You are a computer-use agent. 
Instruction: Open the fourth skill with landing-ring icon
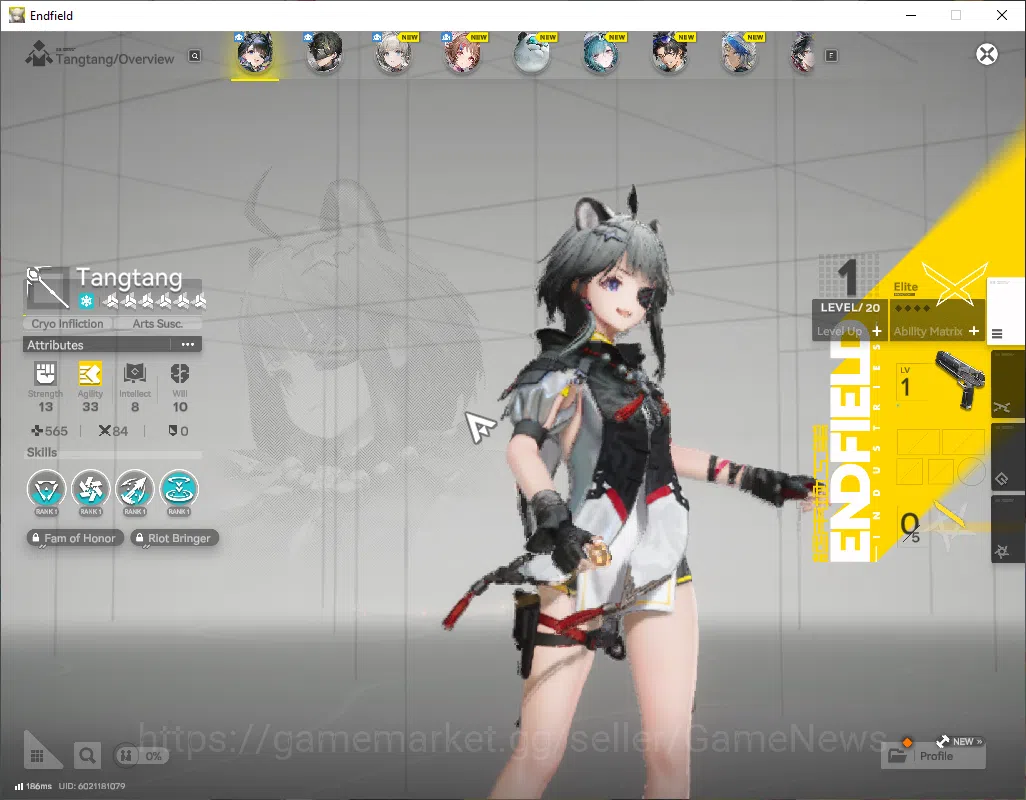pyautogui.click(x=179, y=489)
